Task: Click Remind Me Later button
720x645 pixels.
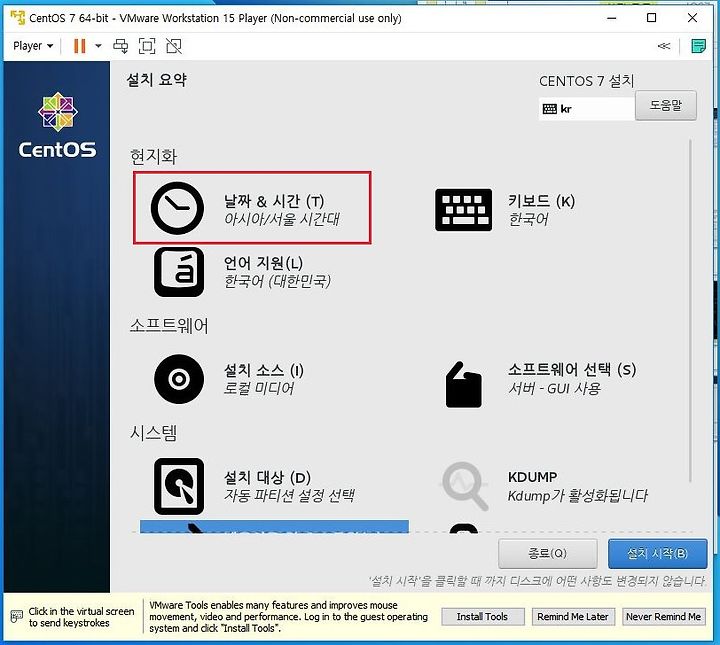Action: [573, 617]
